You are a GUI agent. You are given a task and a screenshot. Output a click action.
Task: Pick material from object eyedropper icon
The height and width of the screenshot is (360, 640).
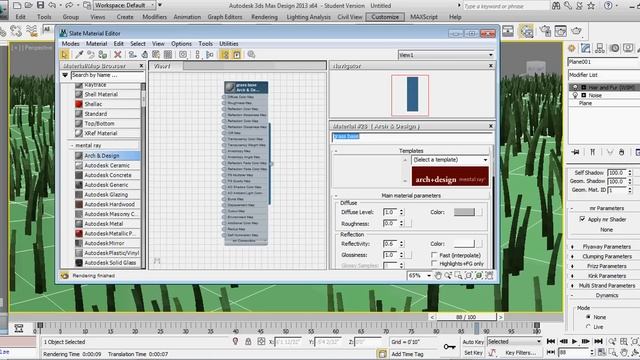point(79,55)
